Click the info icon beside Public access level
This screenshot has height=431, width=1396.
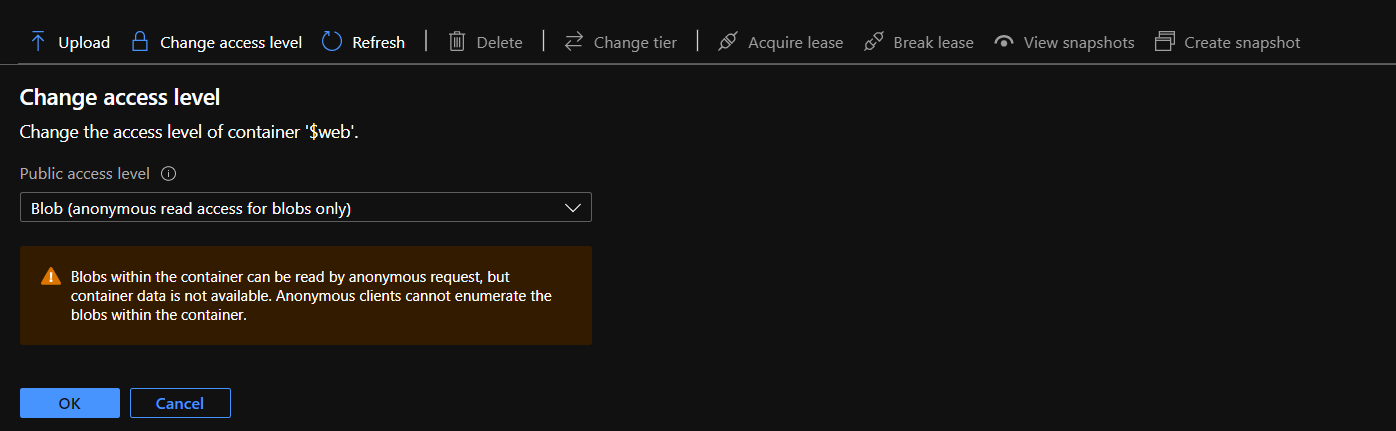tap(169, 174)
